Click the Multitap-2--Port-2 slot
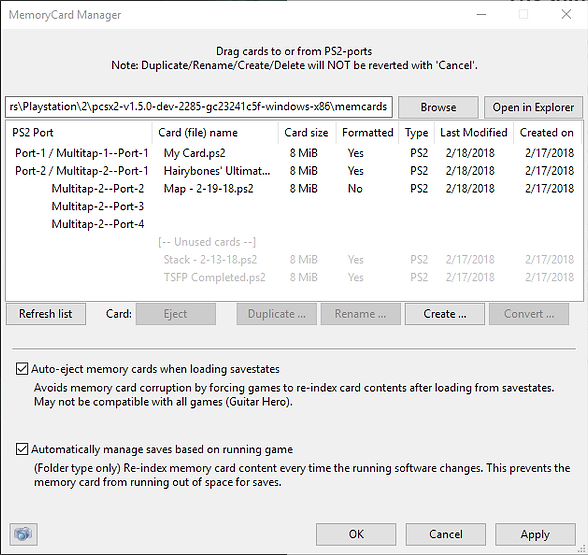This screenshot has height=555, width=588. click(98, 189)
